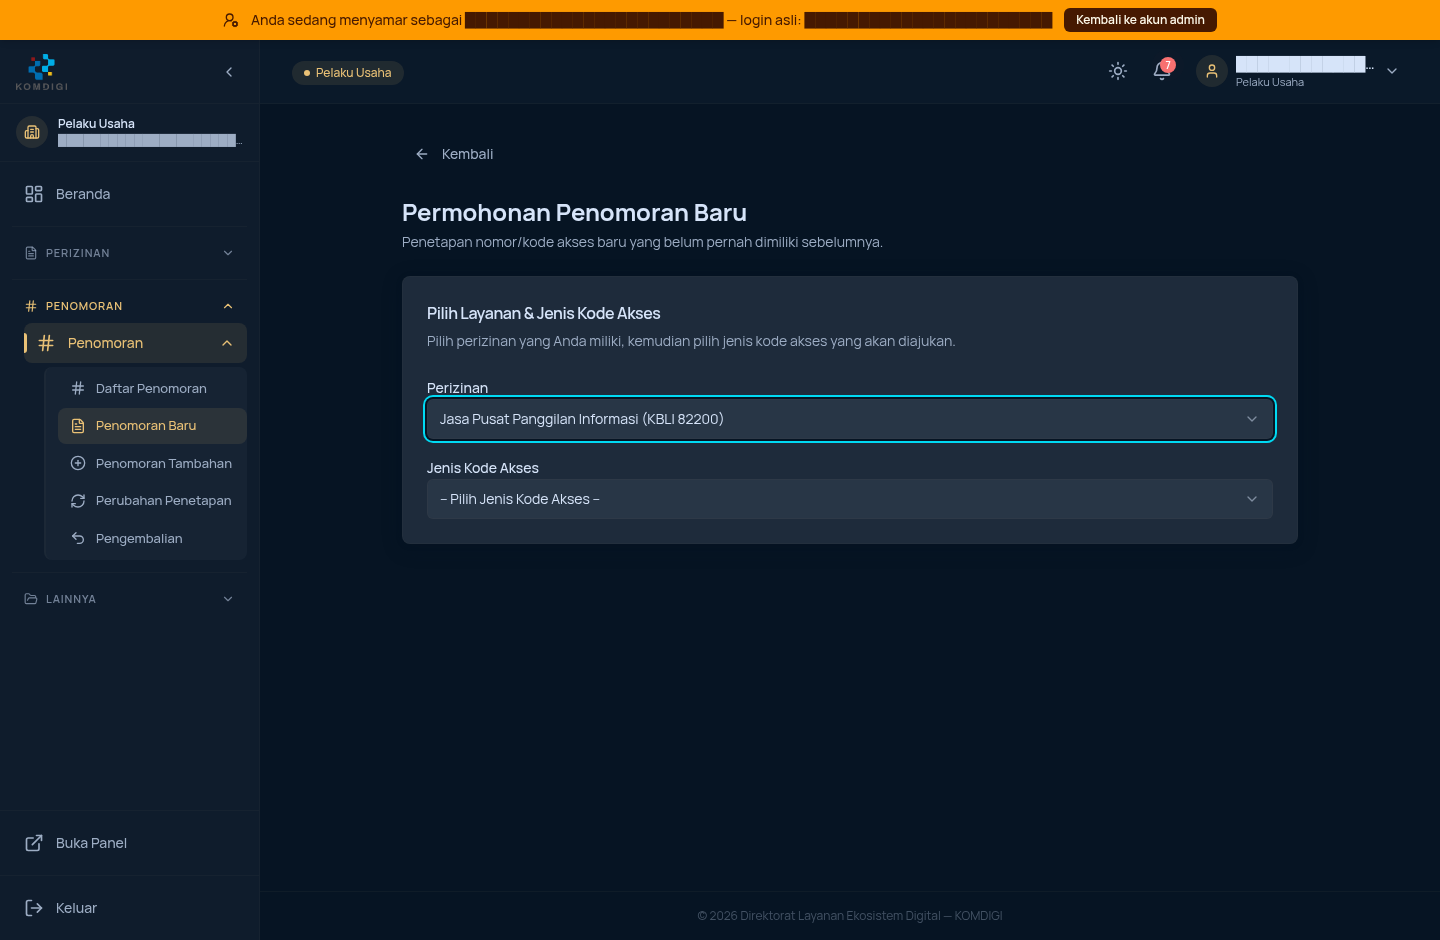Expand the user account menu chevron
The height and width of the screenshot is (940, 1440).
coord(1392,71)
